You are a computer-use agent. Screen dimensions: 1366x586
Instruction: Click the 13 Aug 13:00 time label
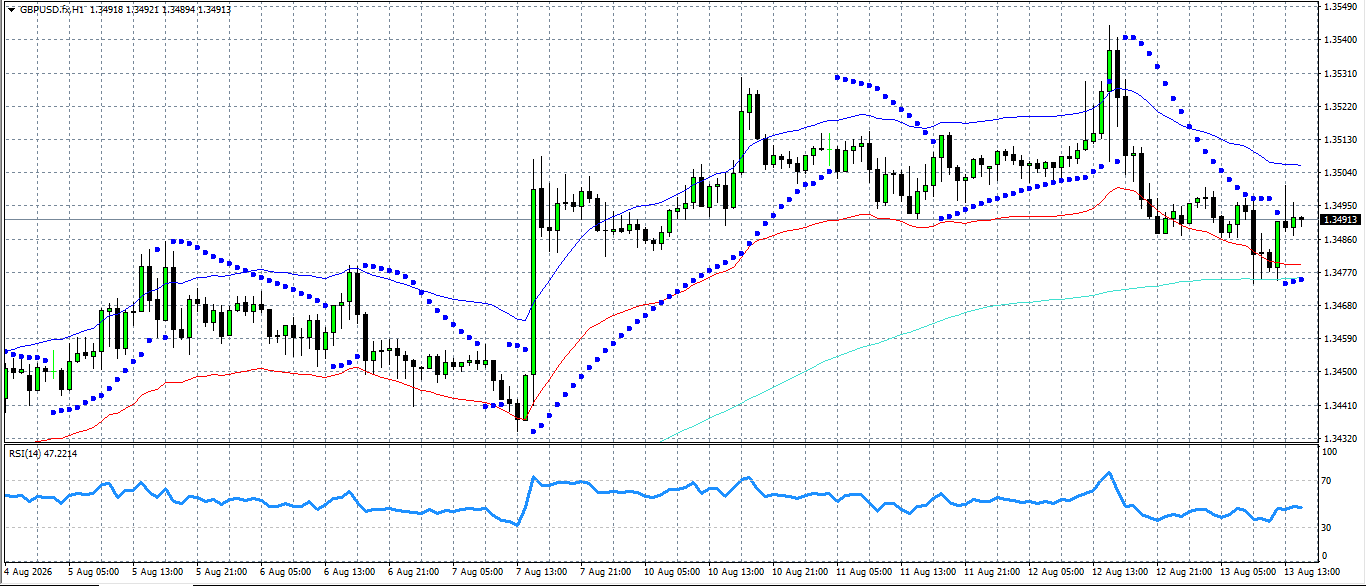click(x=1311, y=572)
